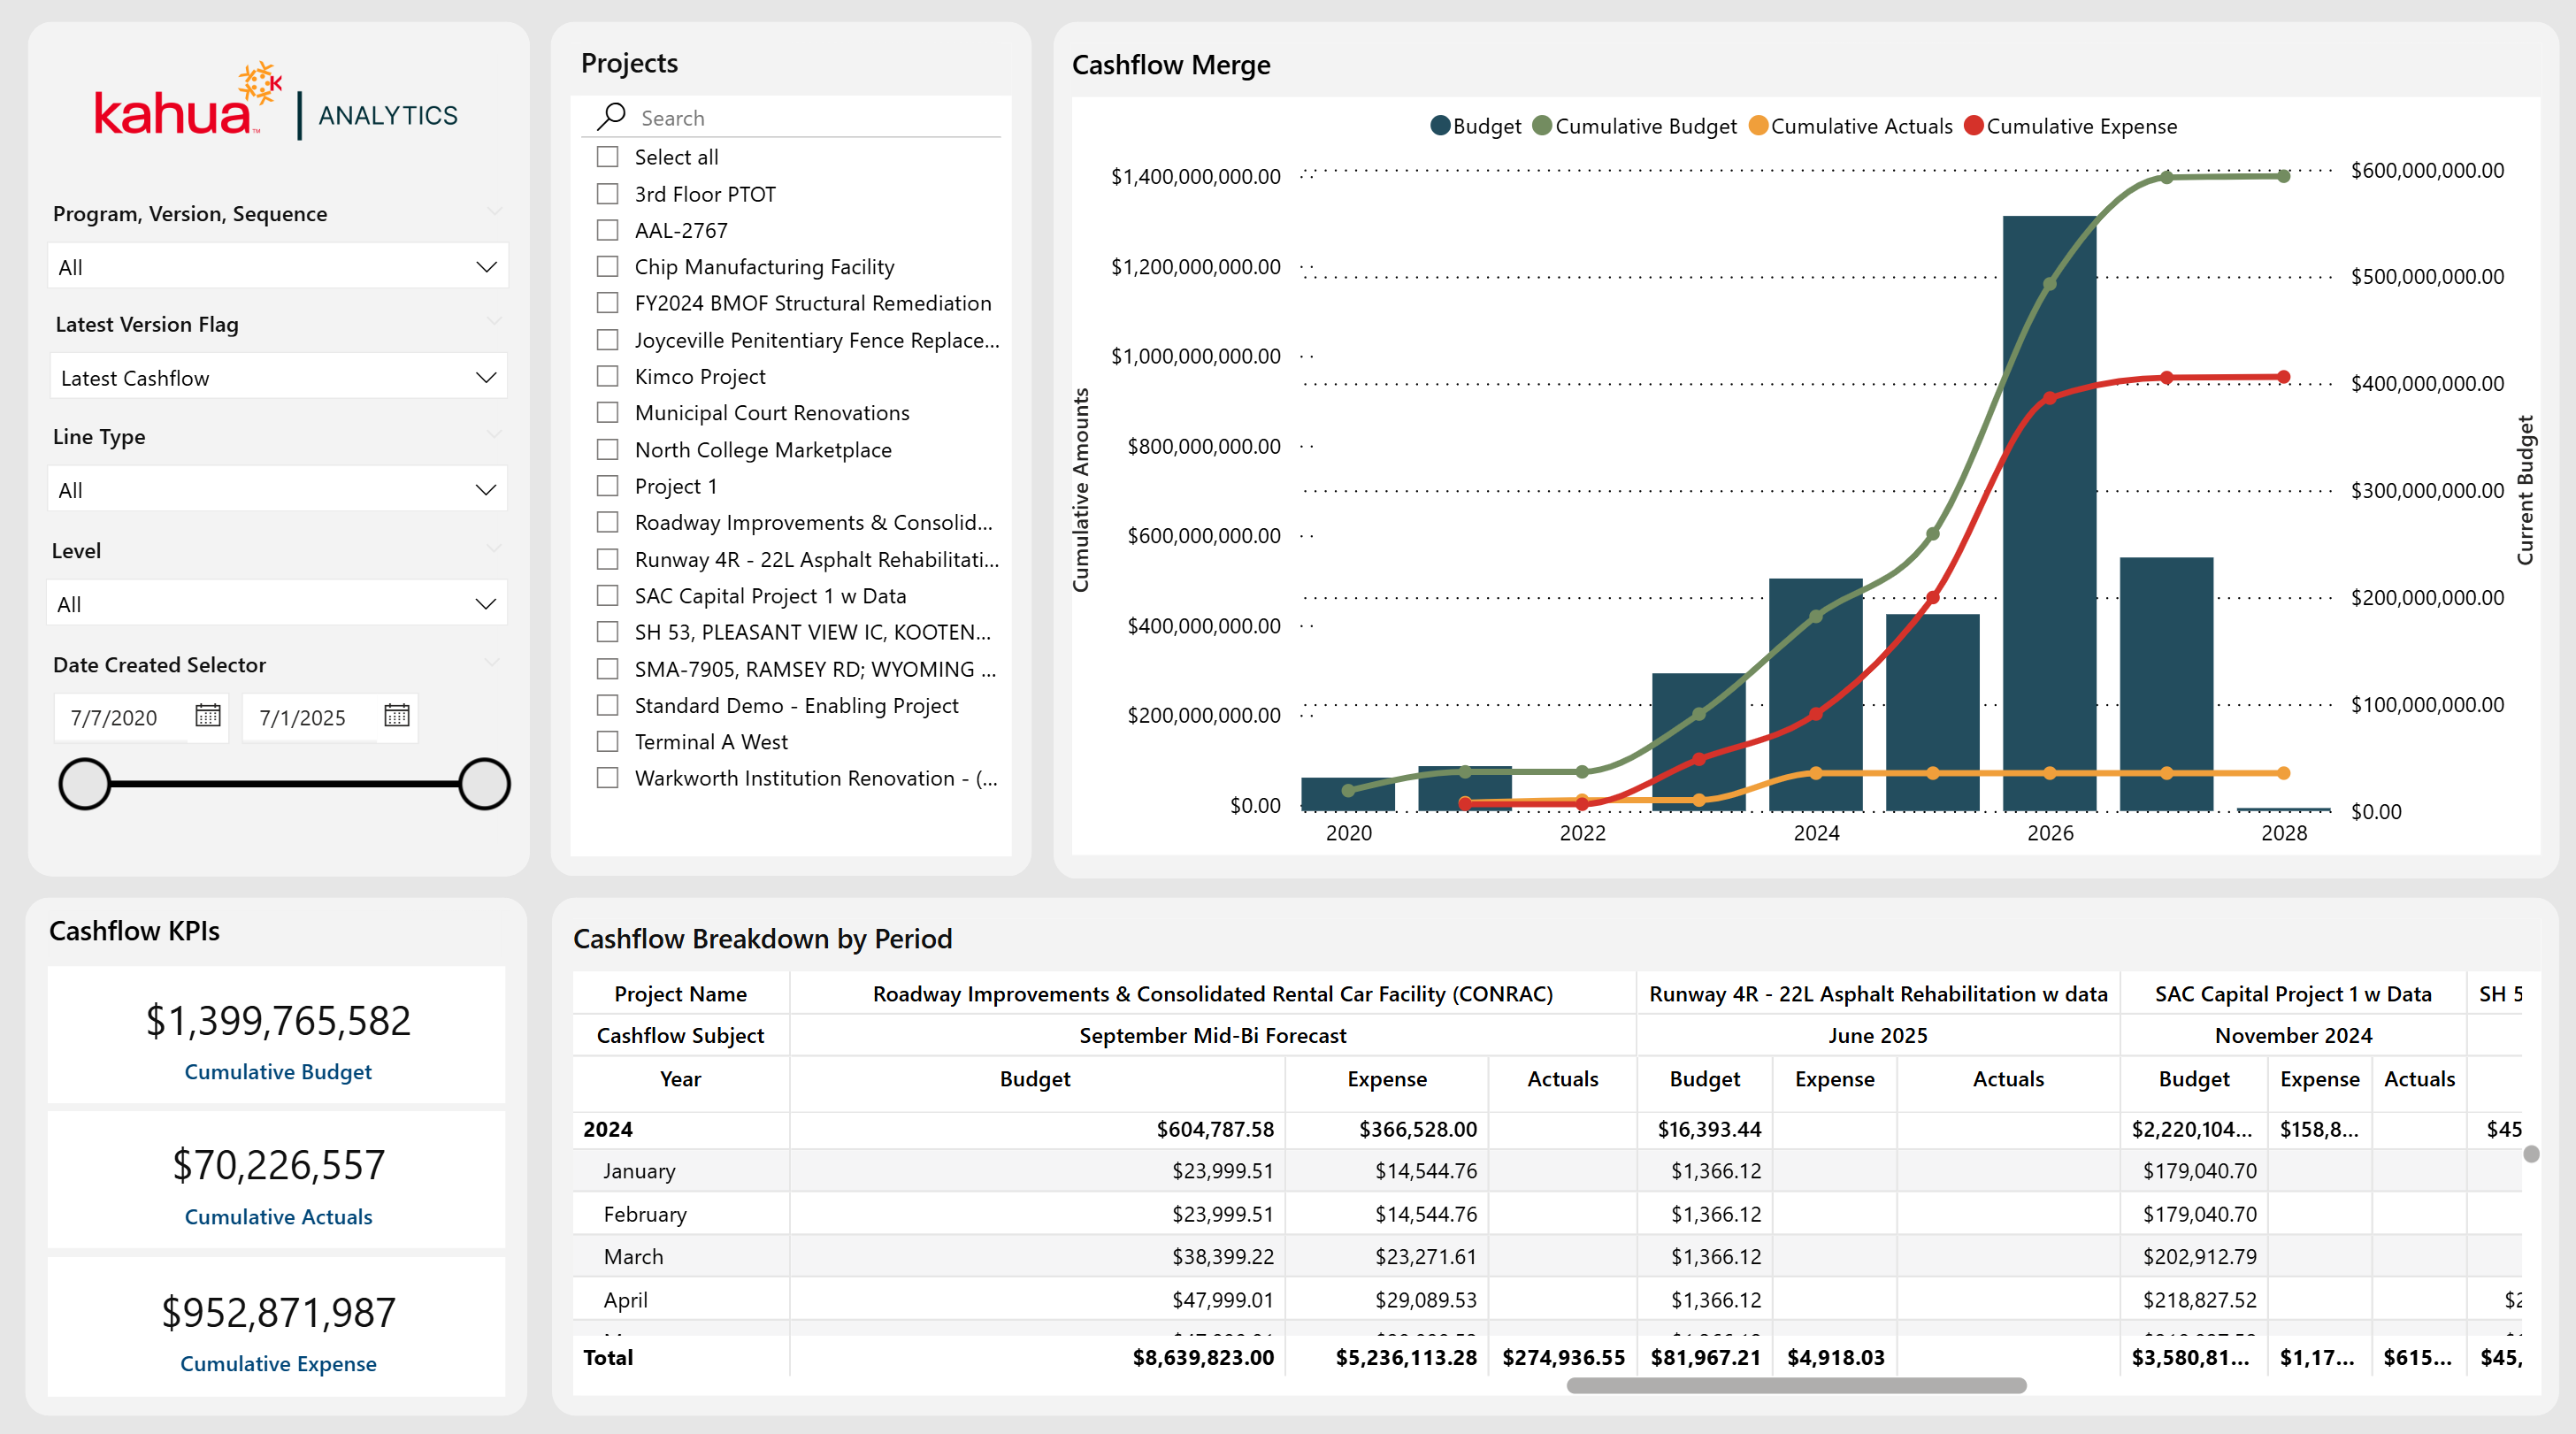Click the Cumulative Expense legend dot

pos(1974,126)
